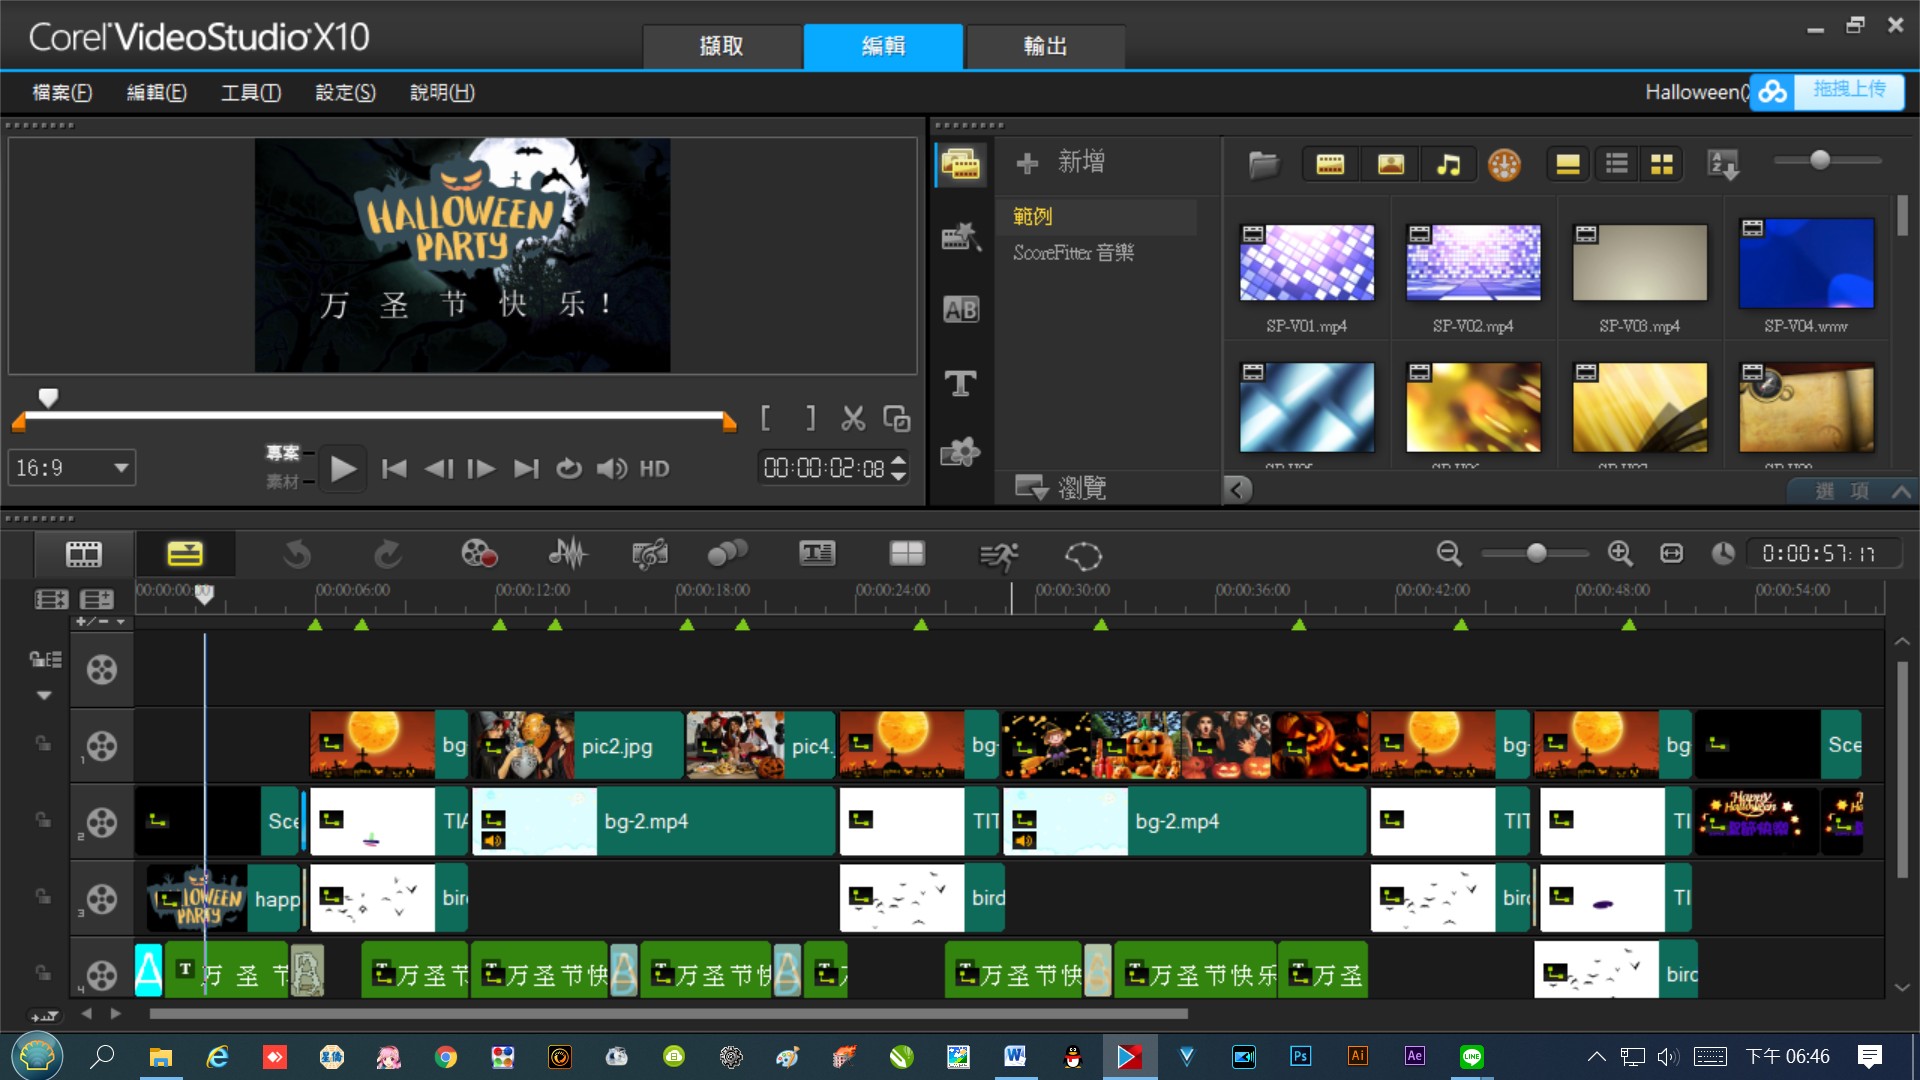This screenshot has width=1920, height=1080.
Task: Open the Track Motion tool
Action: tap(727, 554)
